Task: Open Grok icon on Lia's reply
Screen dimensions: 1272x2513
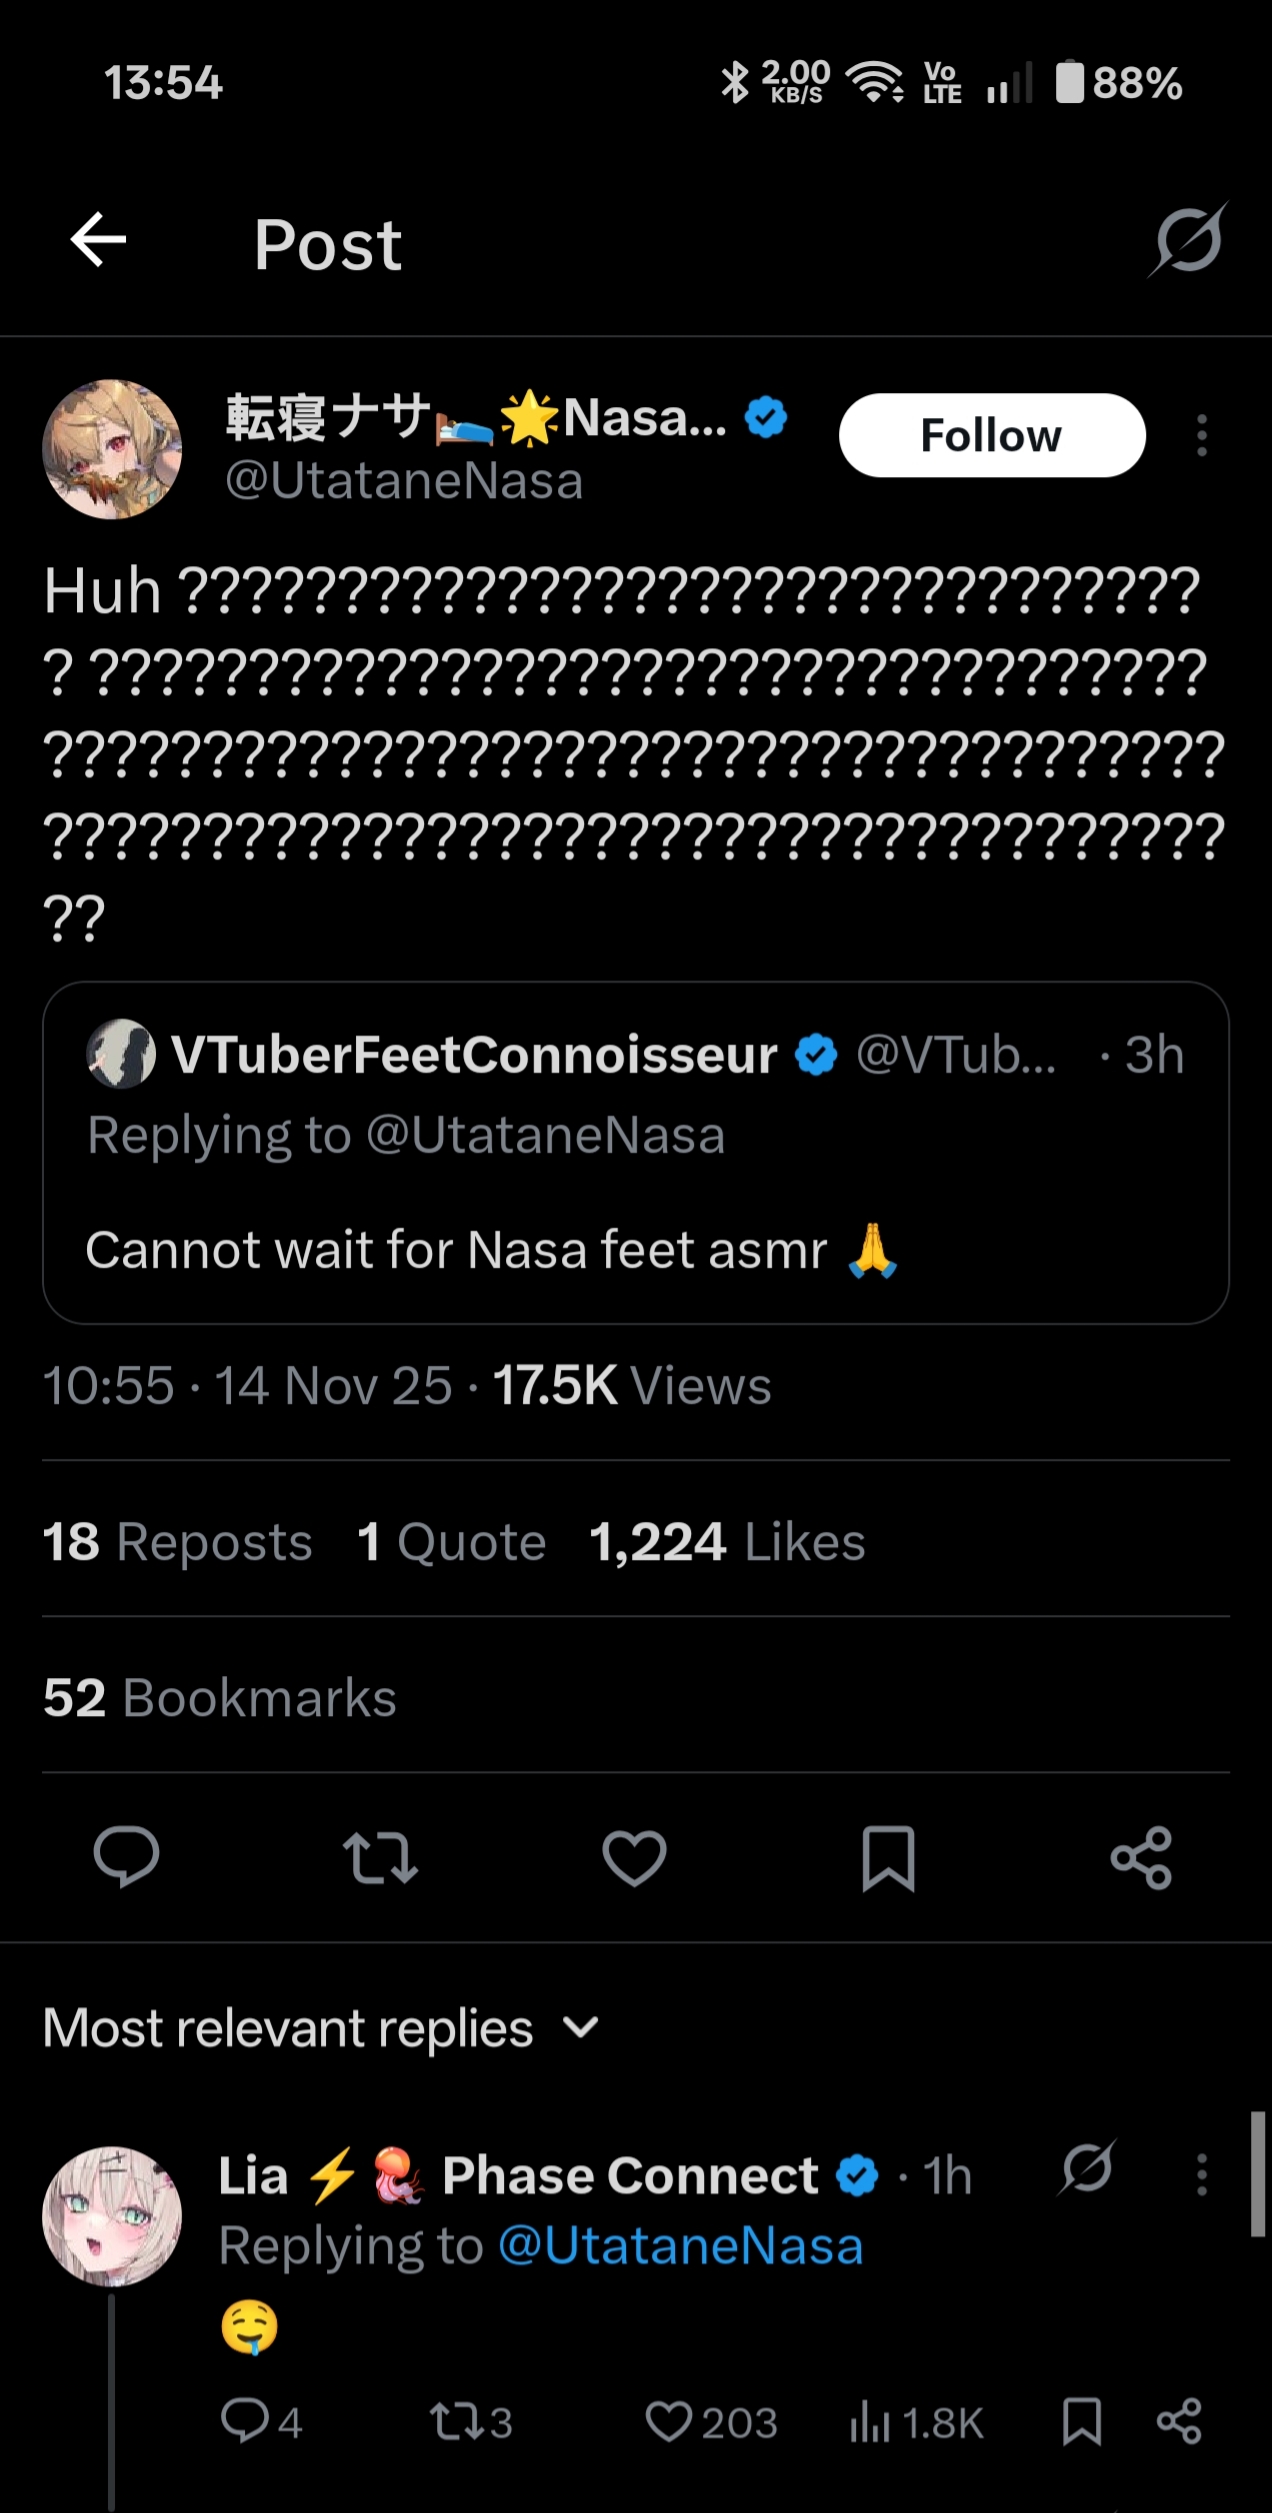Action: click(x=1087, y=2169)
